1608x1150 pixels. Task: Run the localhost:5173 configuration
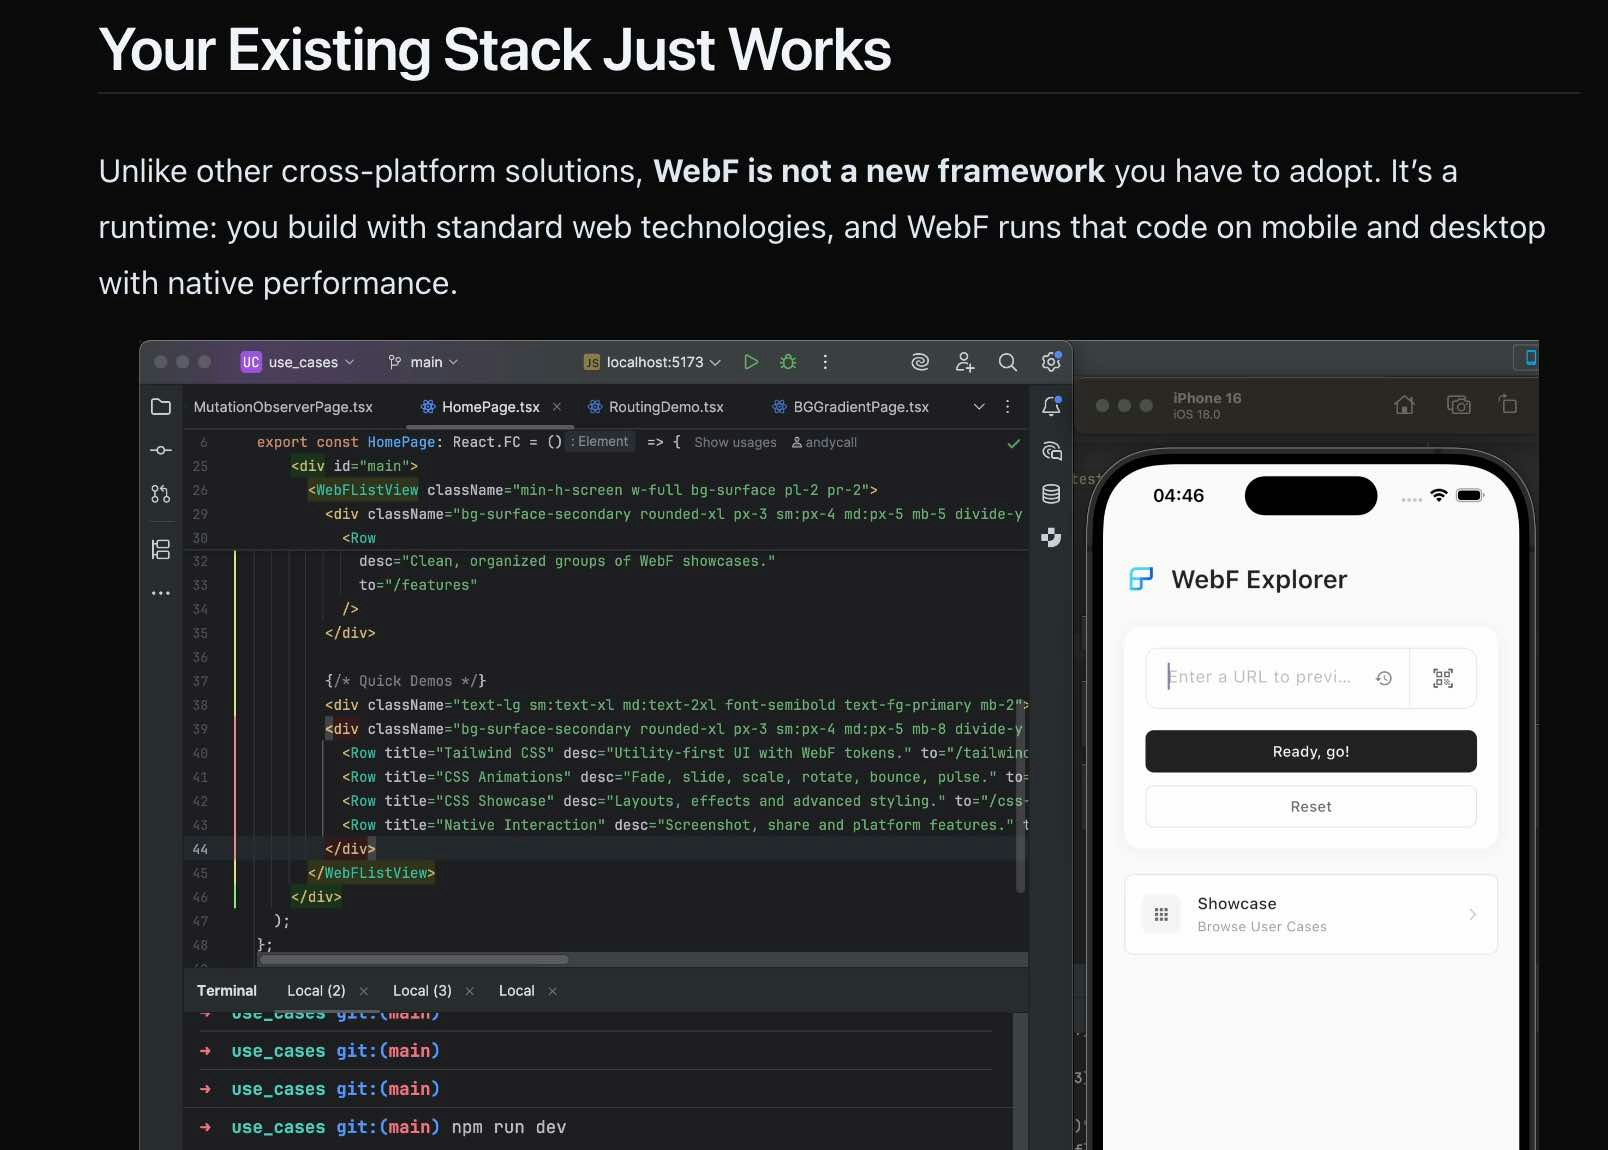751,362
